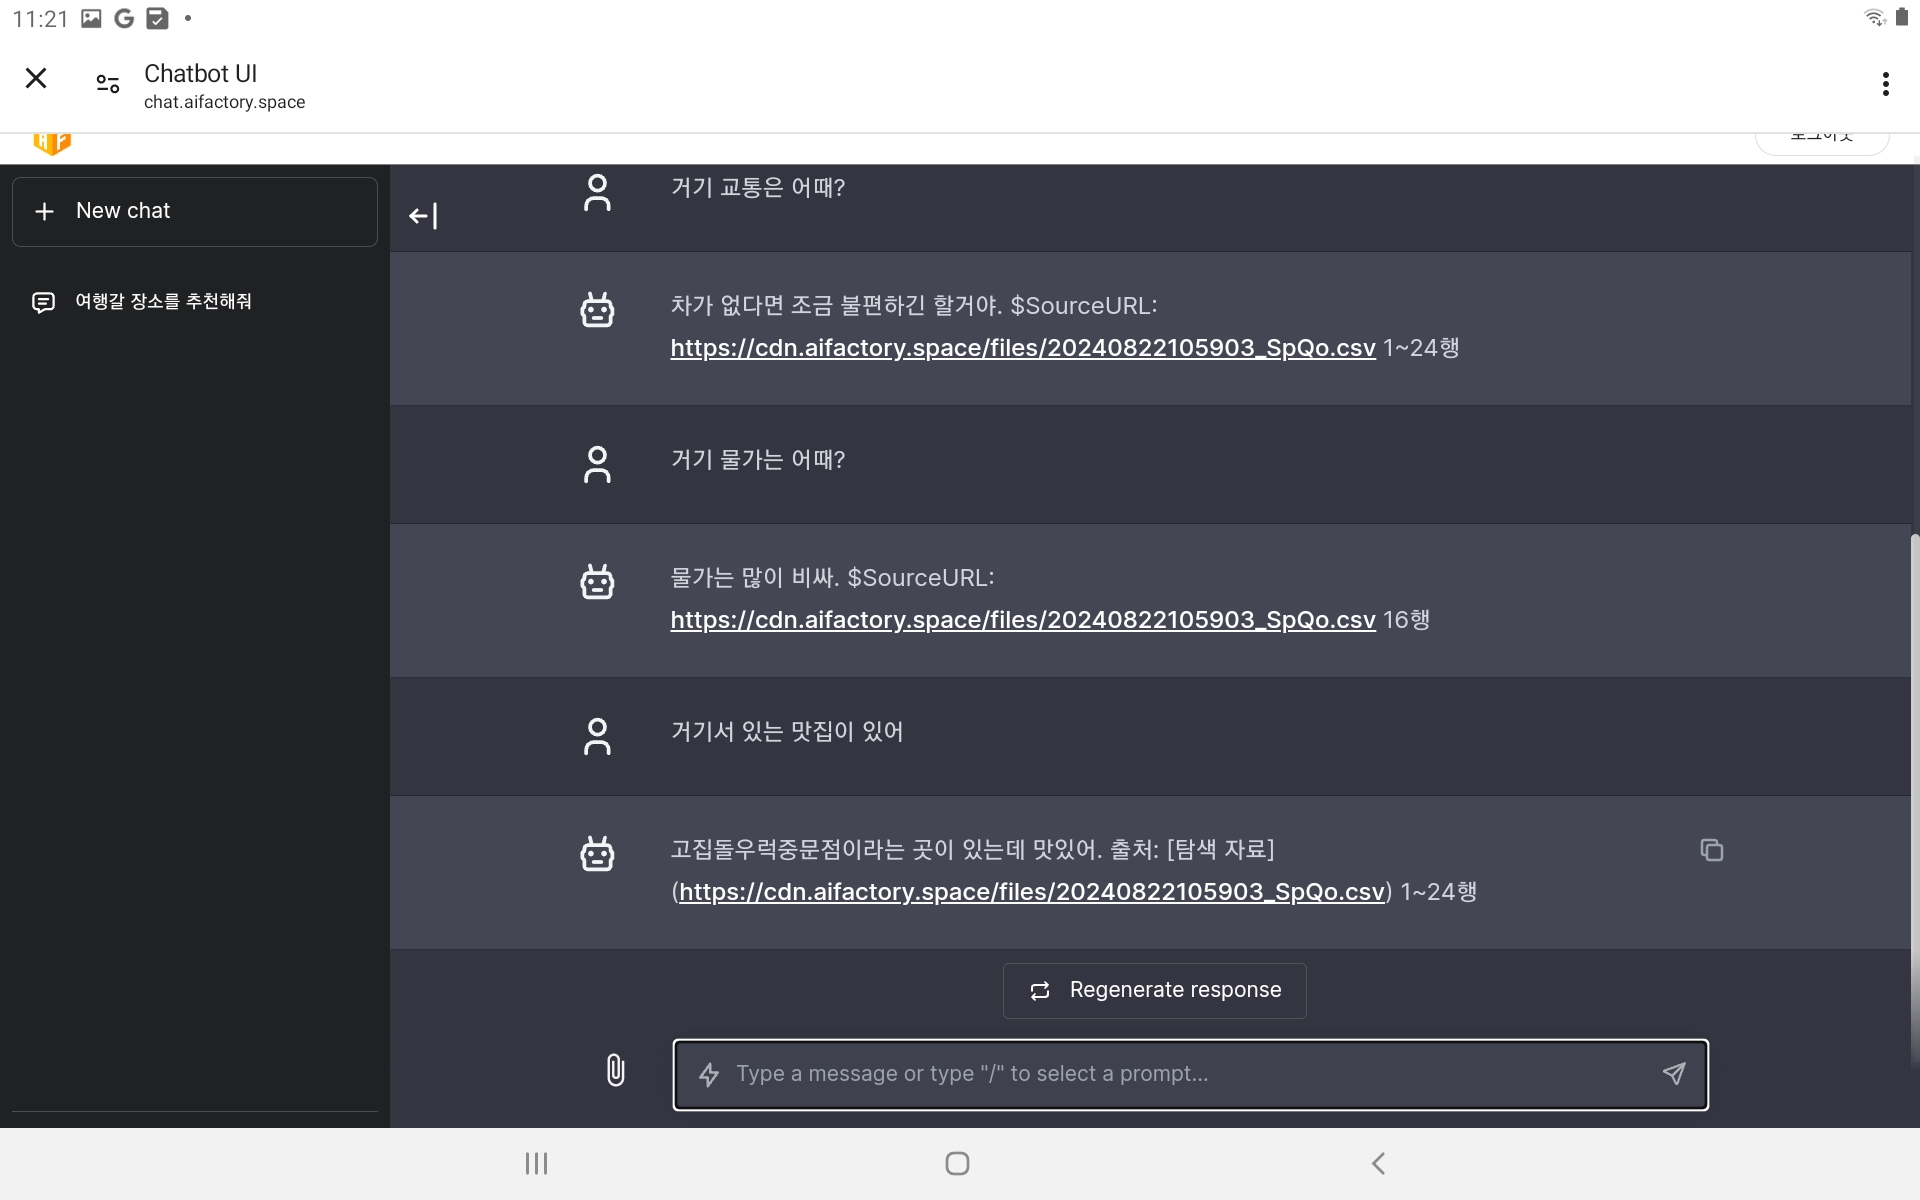Collapse the sidebar with the arrow icon
Viewport: 1920px width, 1200px height.
click(x=423, y=216)
